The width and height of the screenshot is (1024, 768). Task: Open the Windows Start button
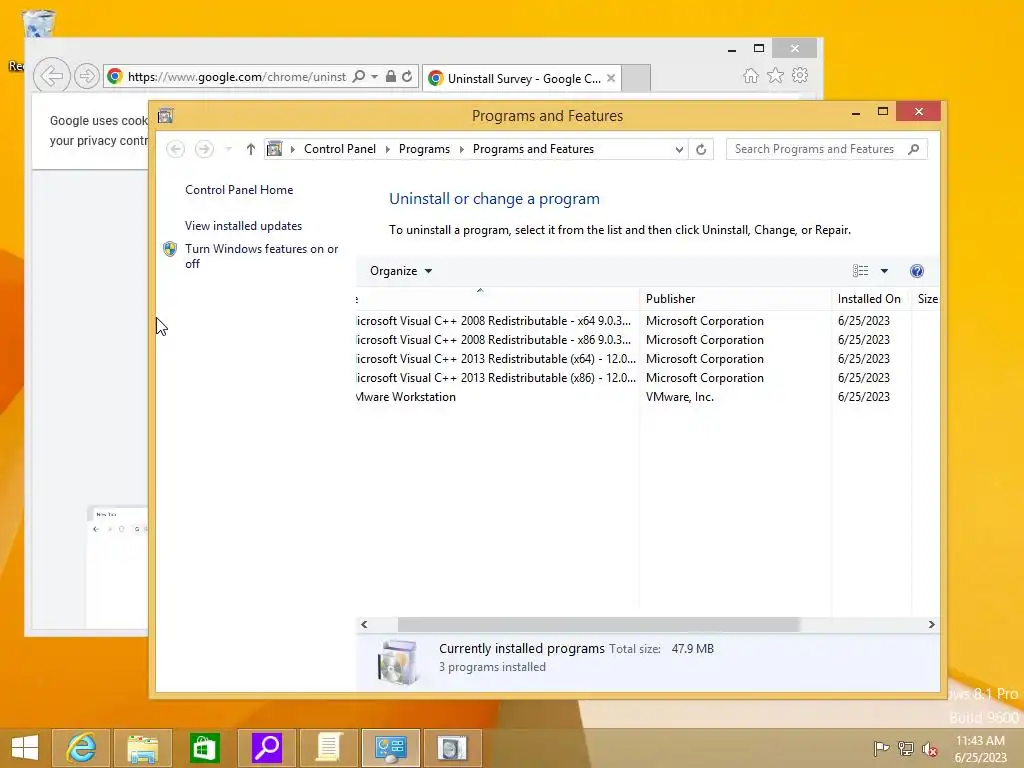[x=25, y=748]
